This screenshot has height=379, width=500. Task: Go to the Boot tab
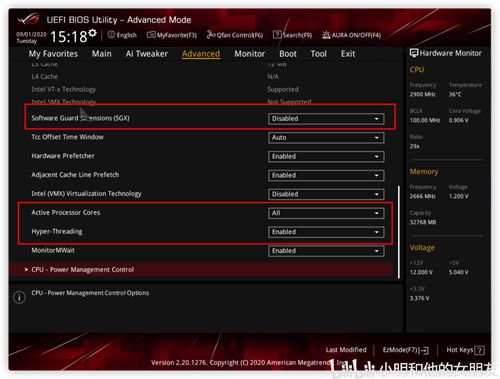(x=288, y=54)
